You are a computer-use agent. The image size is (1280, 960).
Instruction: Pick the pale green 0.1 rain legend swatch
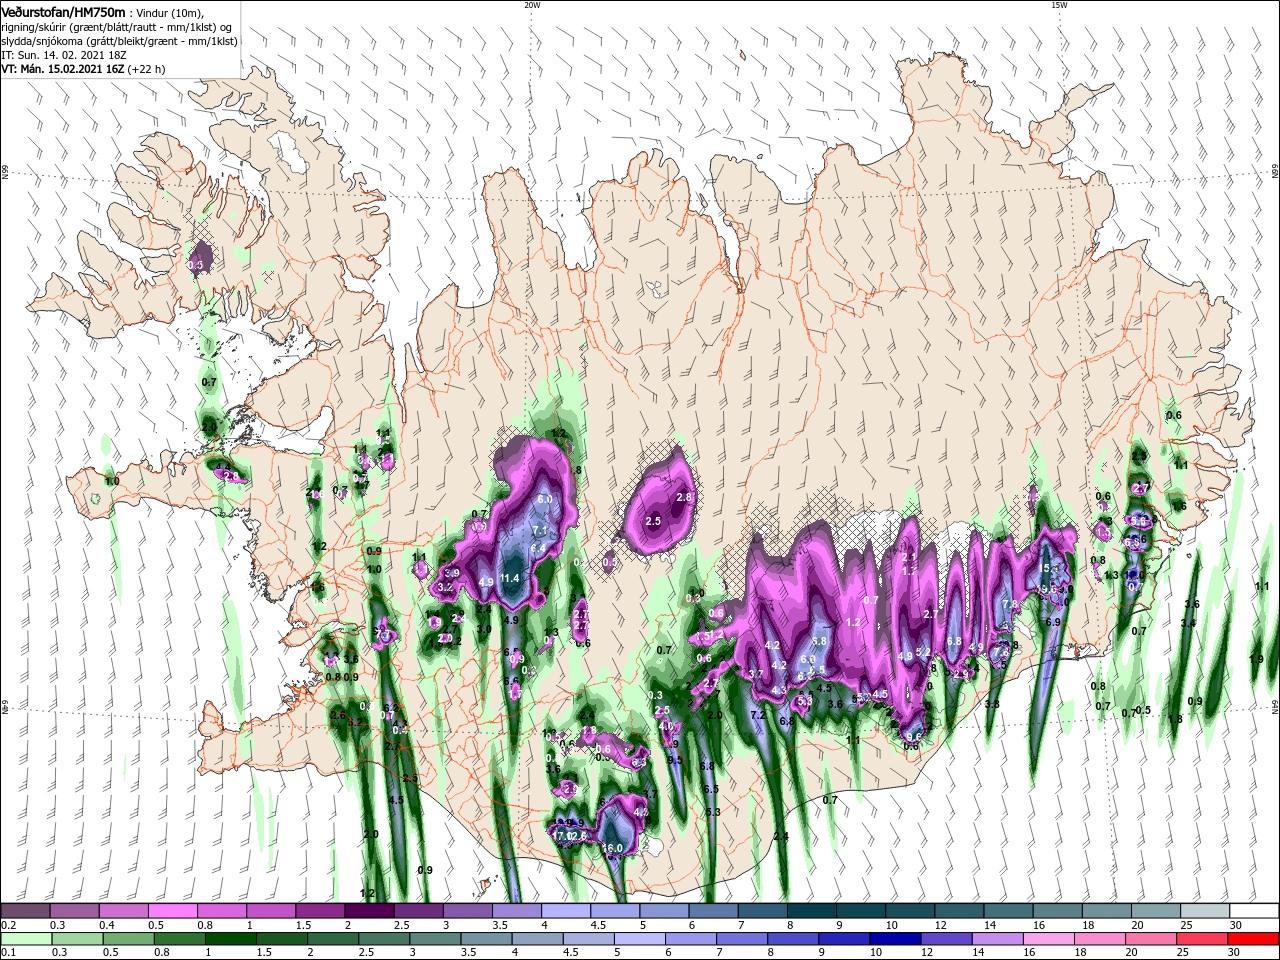point(25,939)
